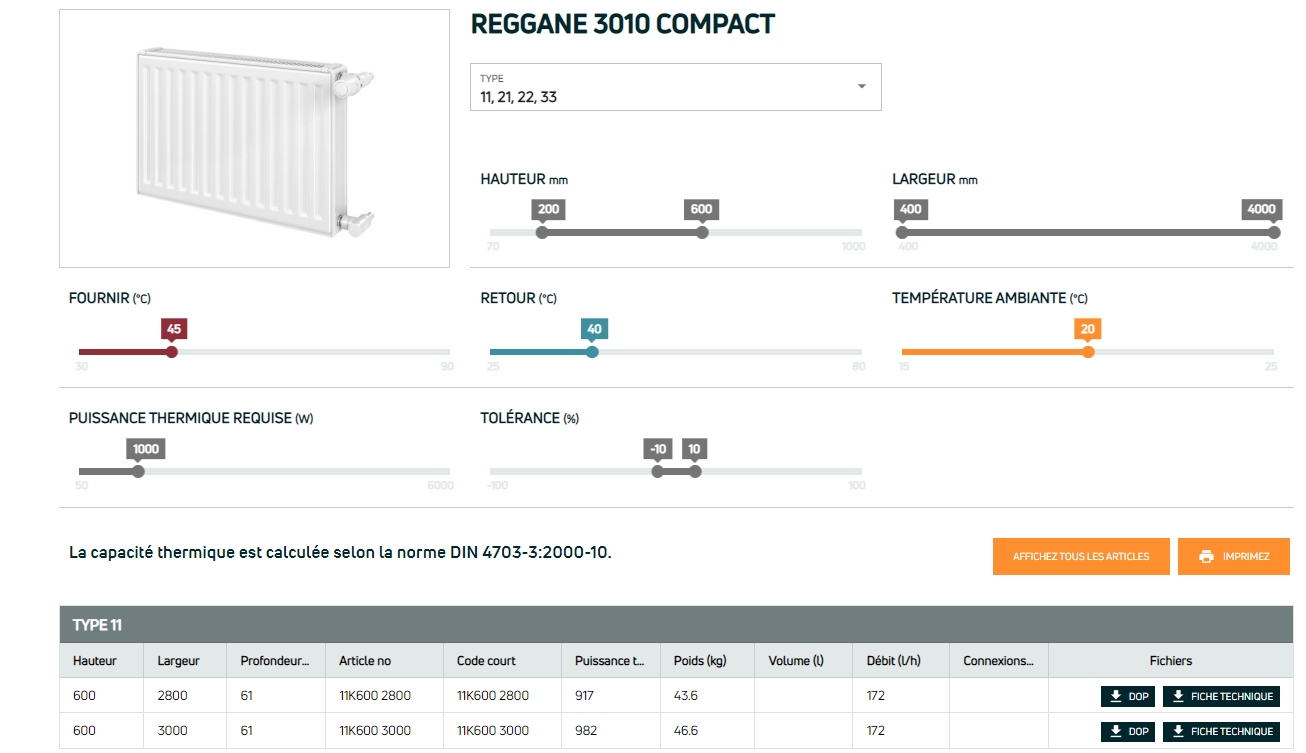The height and width of the screenshot is (753, 1306).
Task: Click Affichez tous les articles button
Action: [1080, 557]
